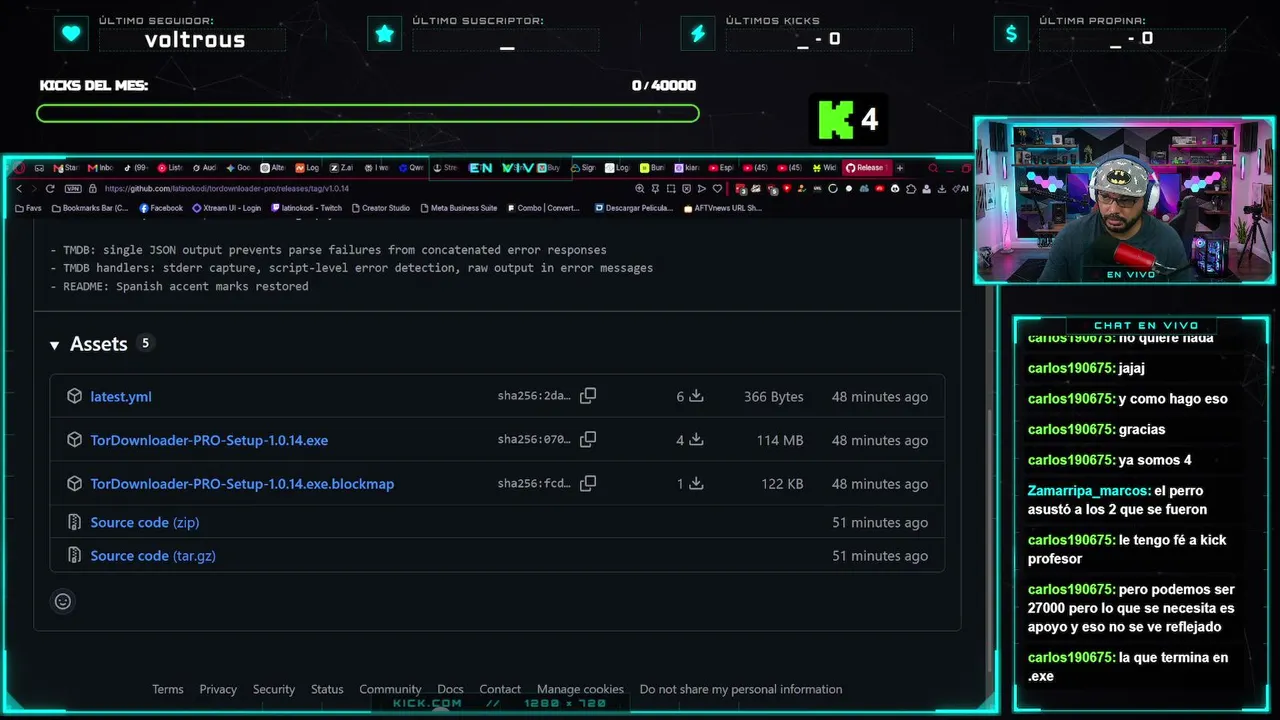The height and width of the screenshot is (720, 1280).
Task: Download Source code (tar.gz)
Action: pyautogui.click(x=153, y=556)
